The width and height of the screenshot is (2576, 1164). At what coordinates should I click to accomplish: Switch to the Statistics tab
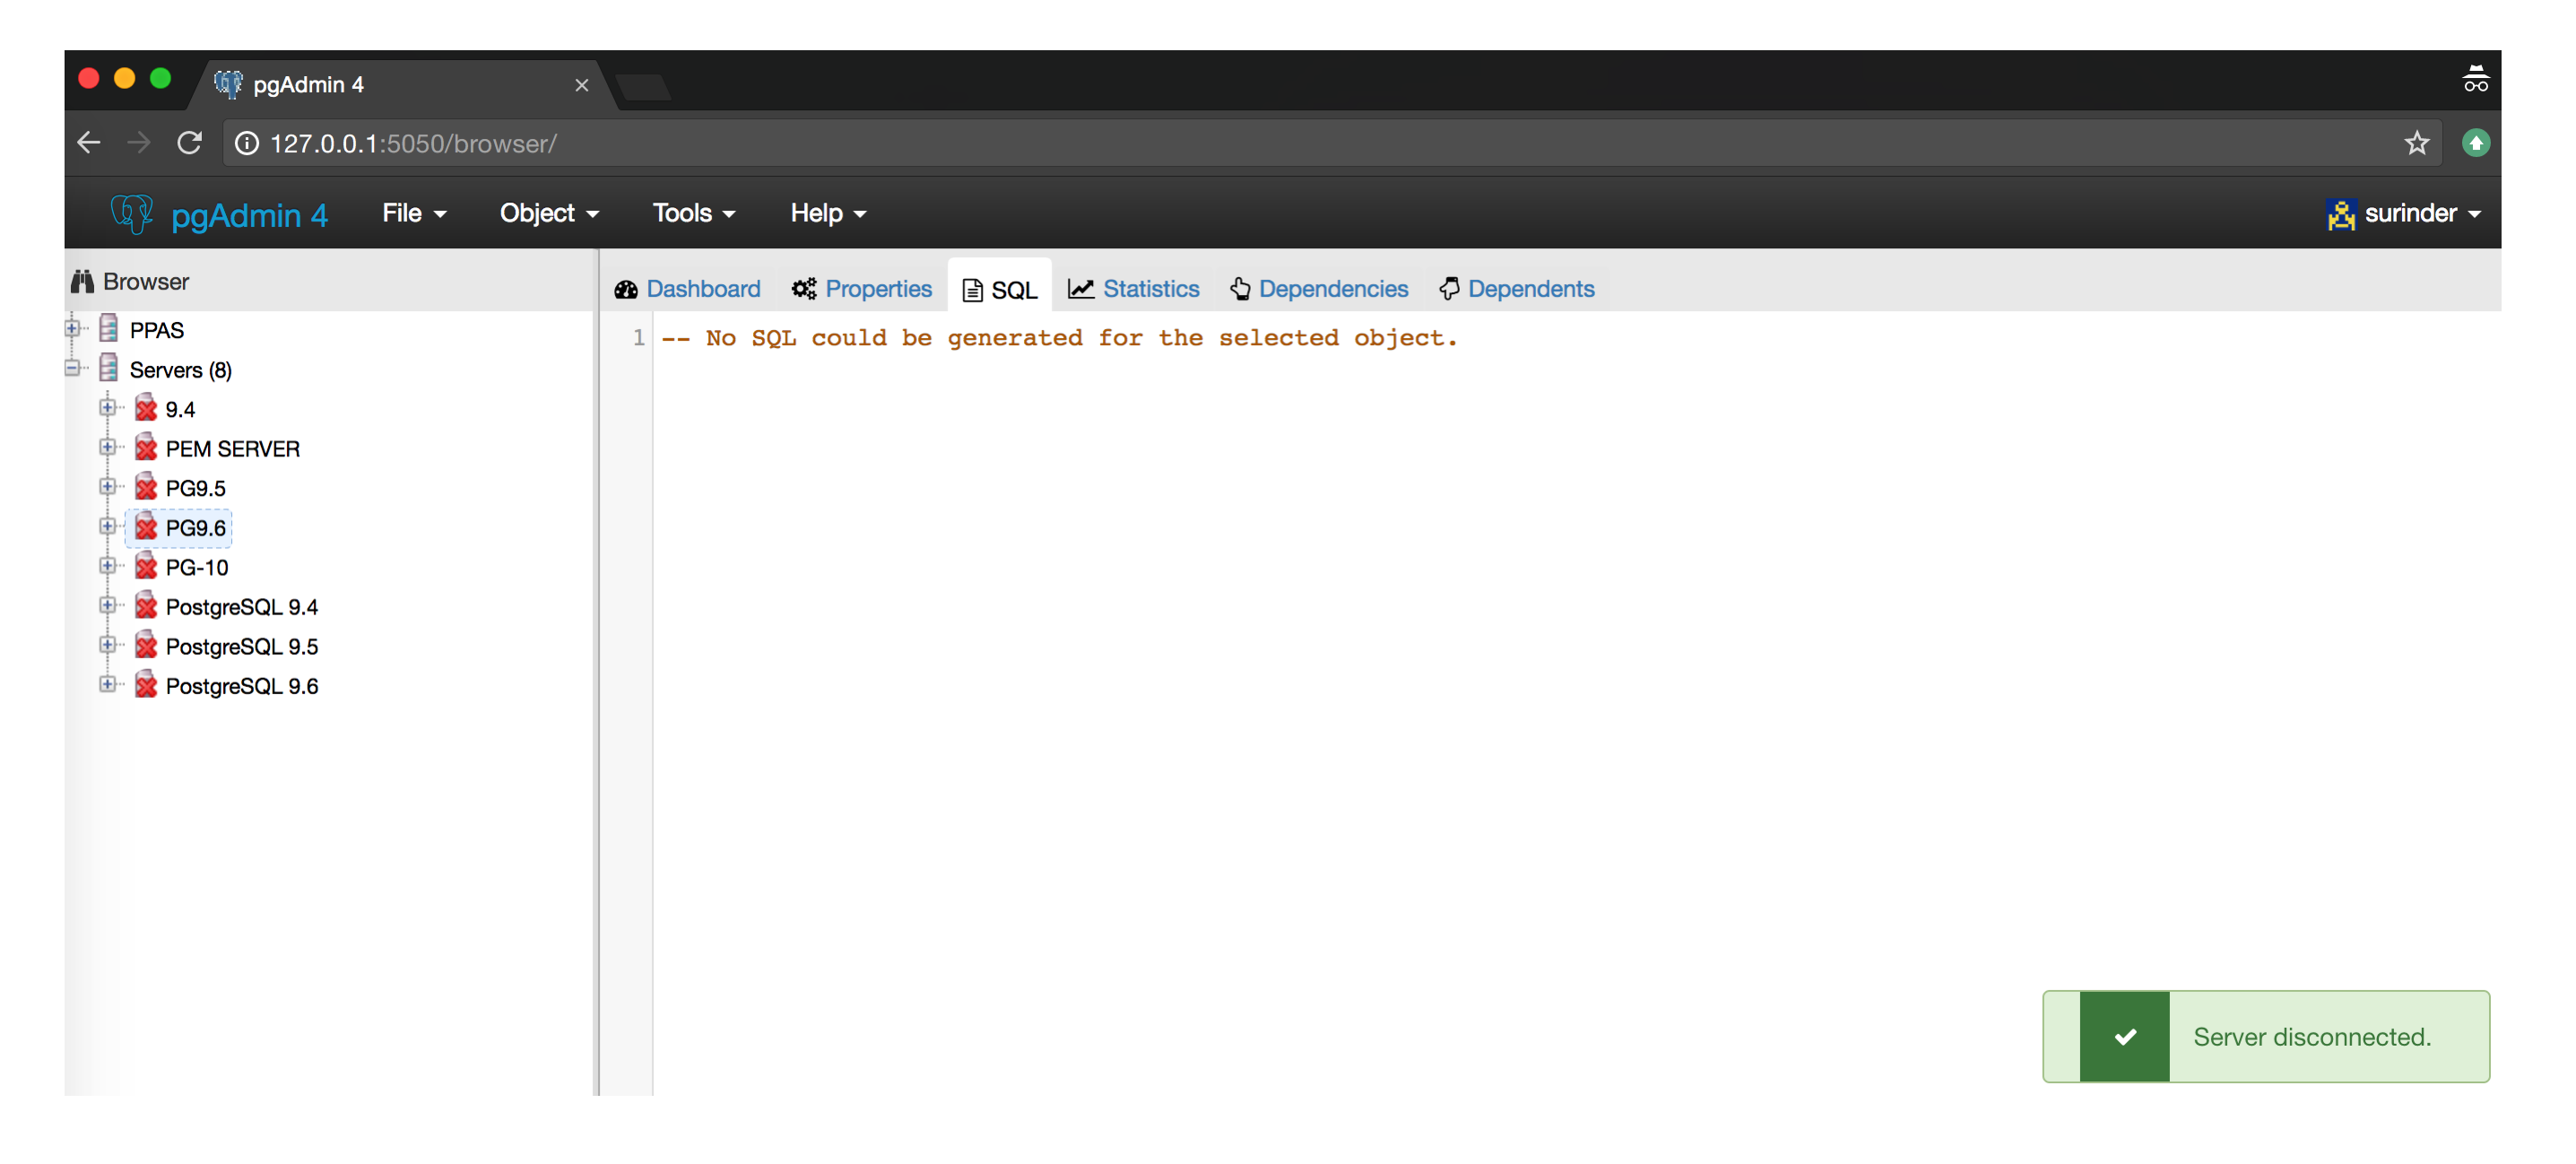pos(1134,289)
